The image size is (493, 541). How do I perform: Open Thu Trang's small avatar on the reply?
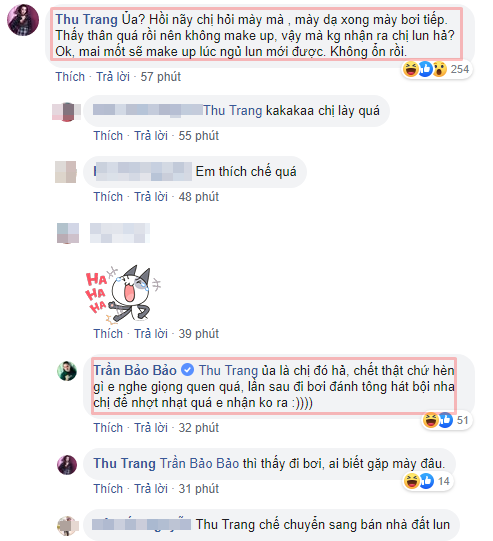67,465
